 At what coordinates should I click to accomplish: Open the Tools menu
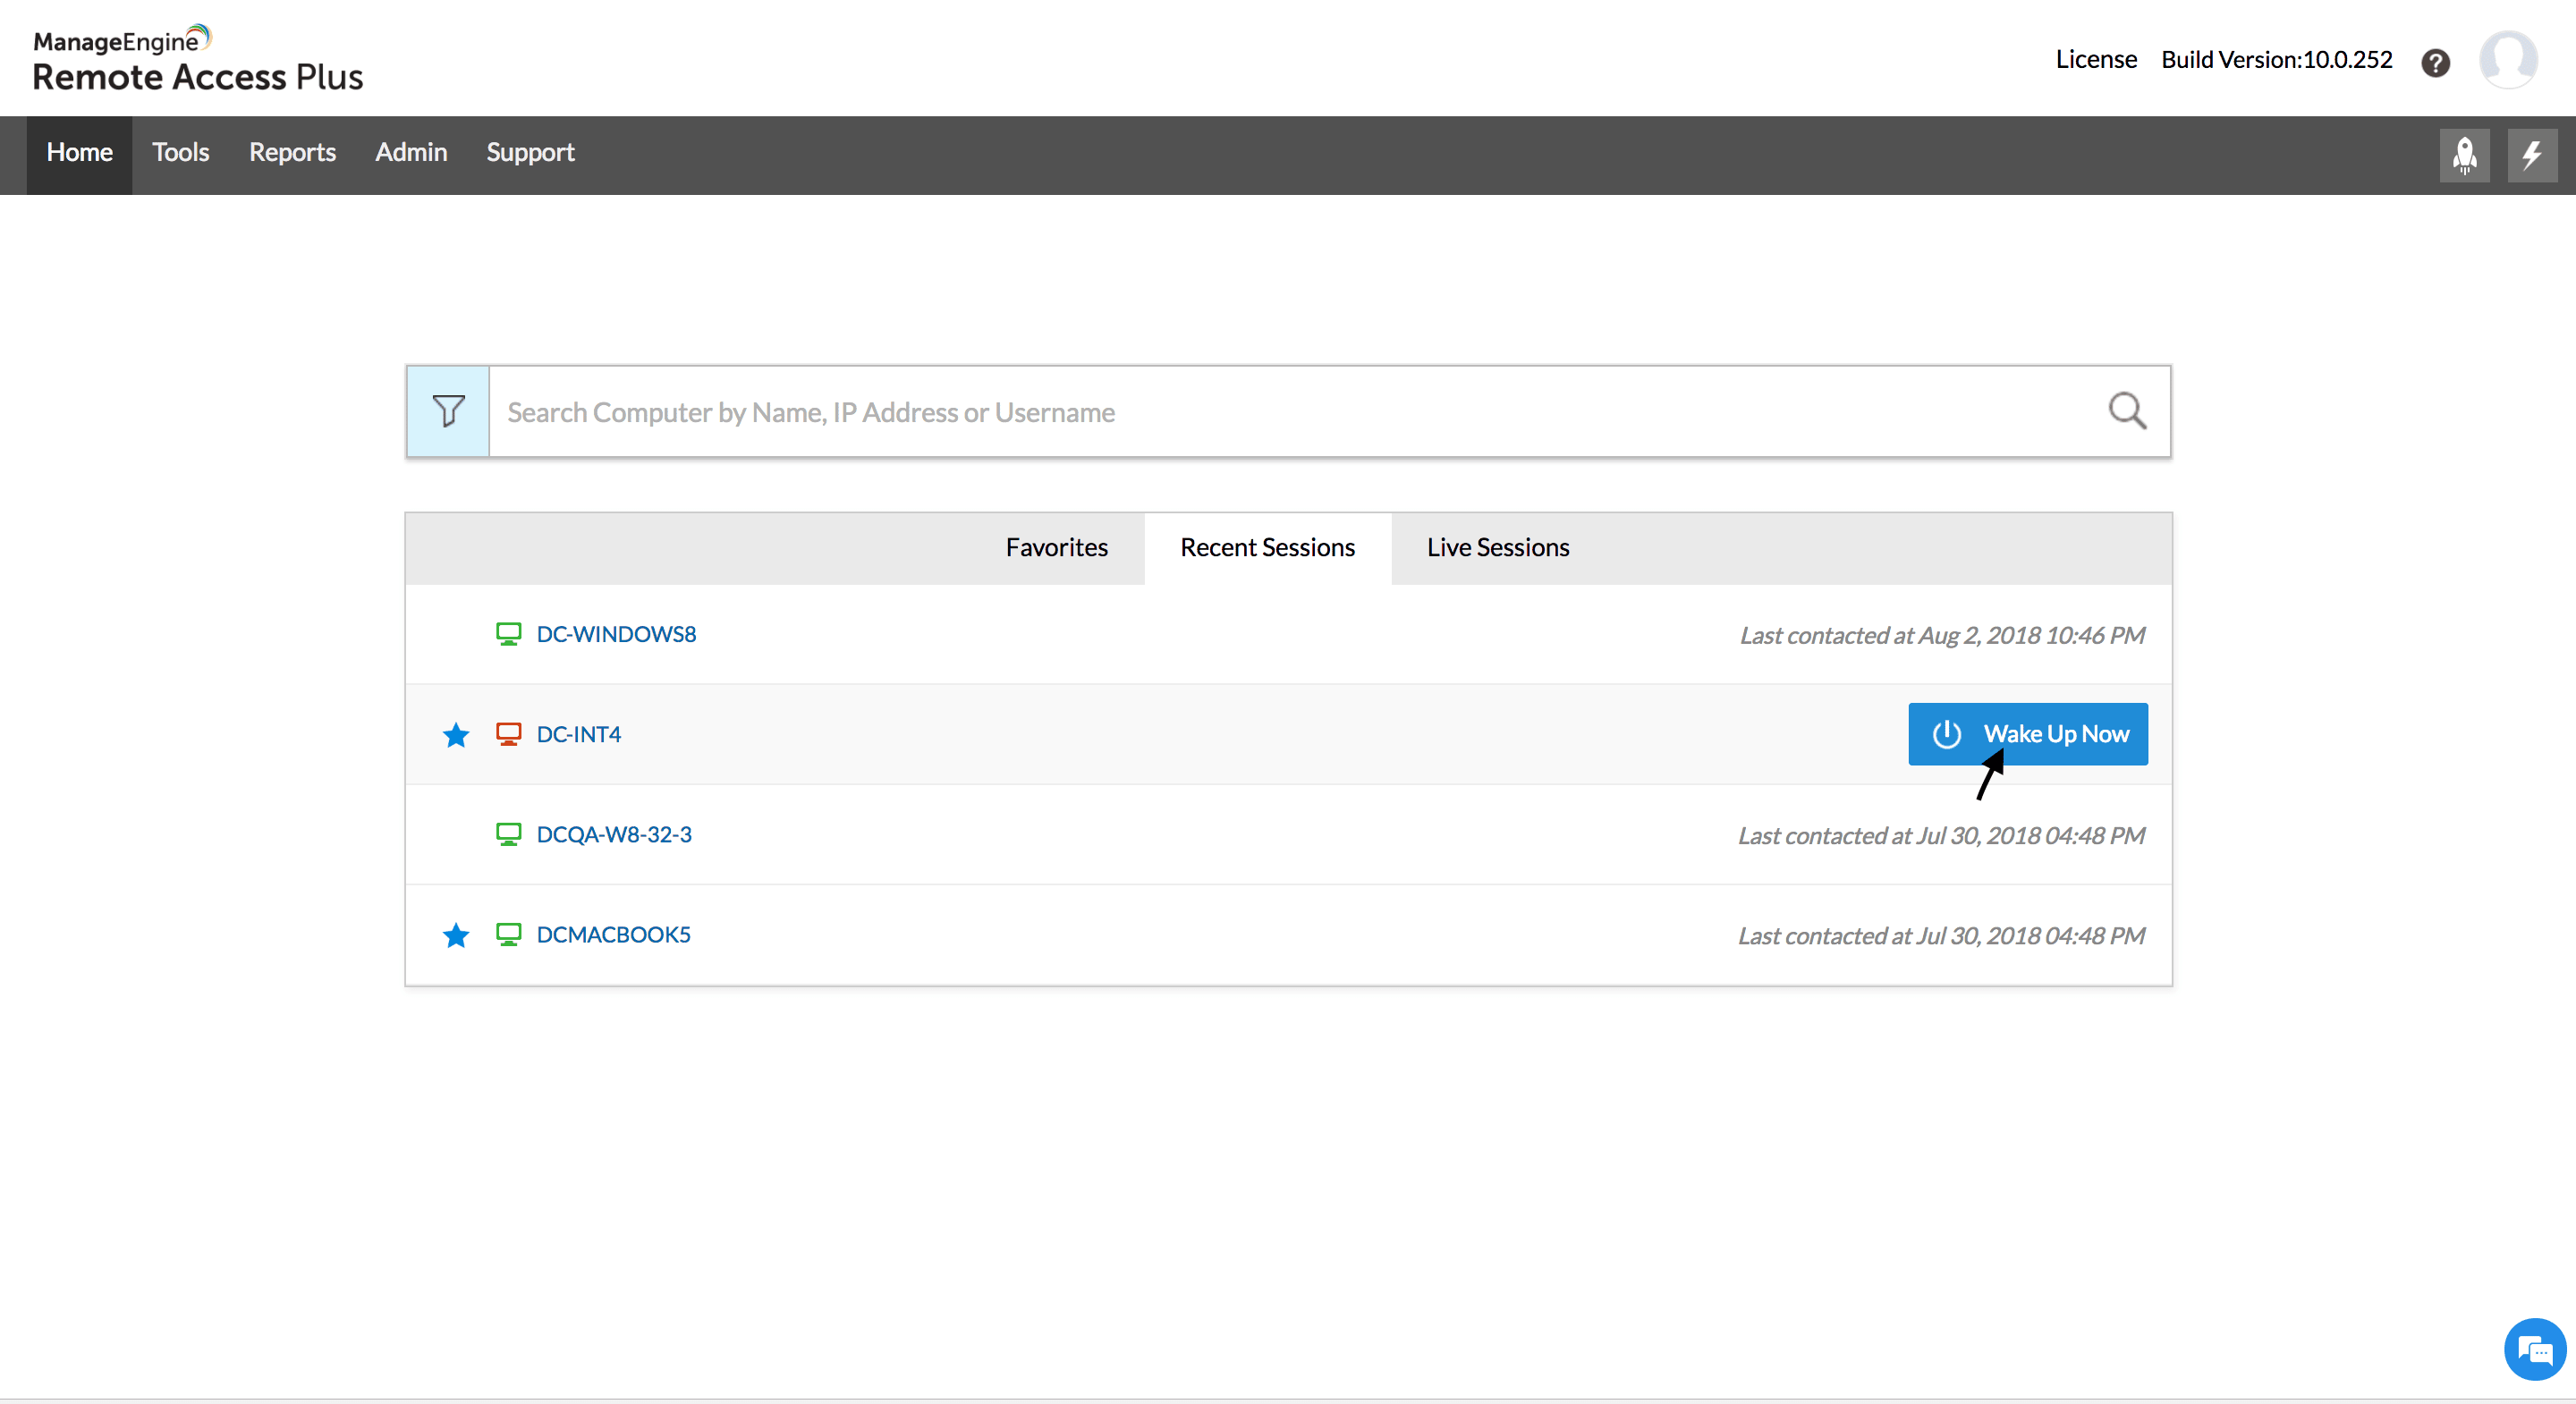click(181, 153)
